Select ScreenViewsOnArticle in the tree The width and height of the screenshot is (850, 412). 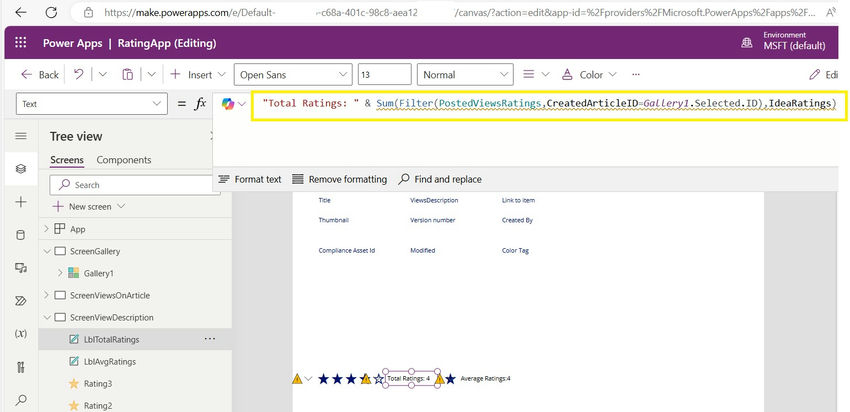pos(110,295)
